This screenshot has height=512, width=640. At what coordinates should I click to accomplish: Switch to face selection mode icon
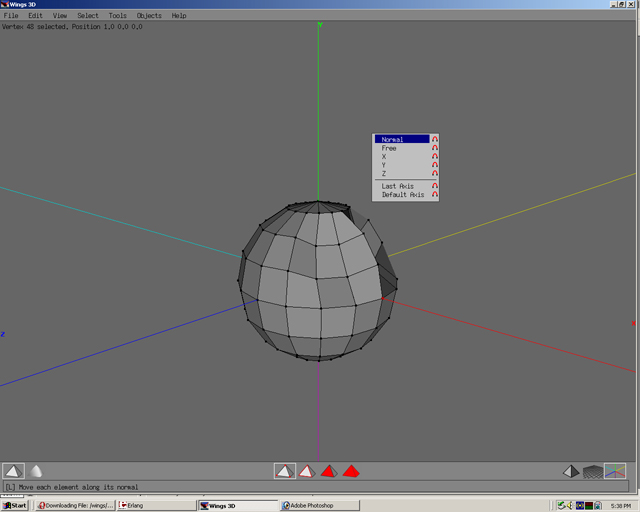(329, 471)
